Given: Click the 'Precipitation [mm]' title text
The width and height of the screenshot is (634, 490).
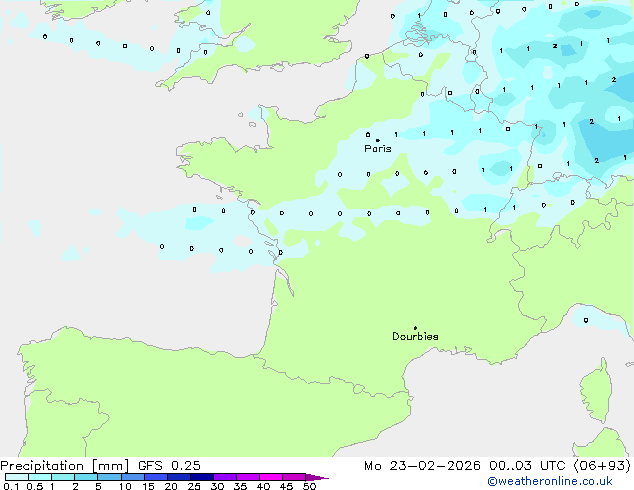Looking at the screenshot, I should point(65,466).
